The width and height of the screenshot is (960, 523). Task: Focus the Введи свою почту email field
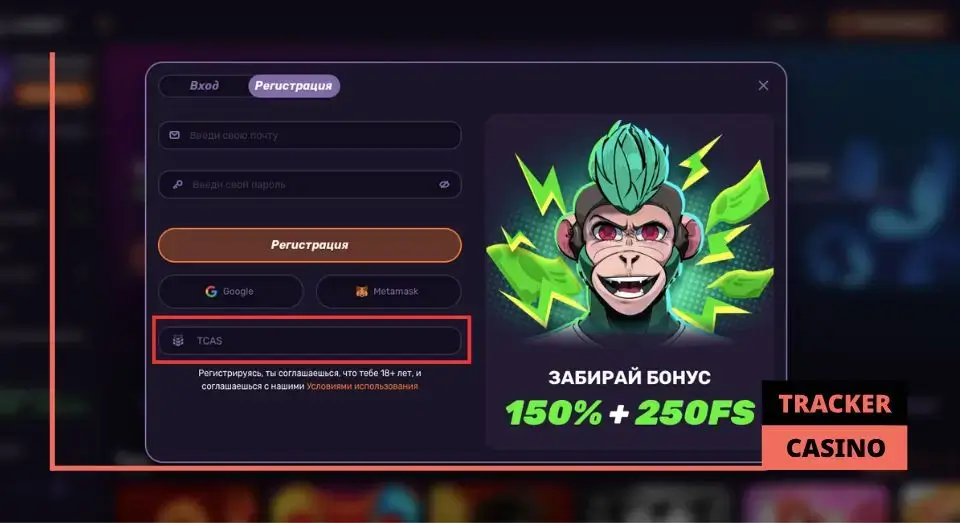[310, 135]
